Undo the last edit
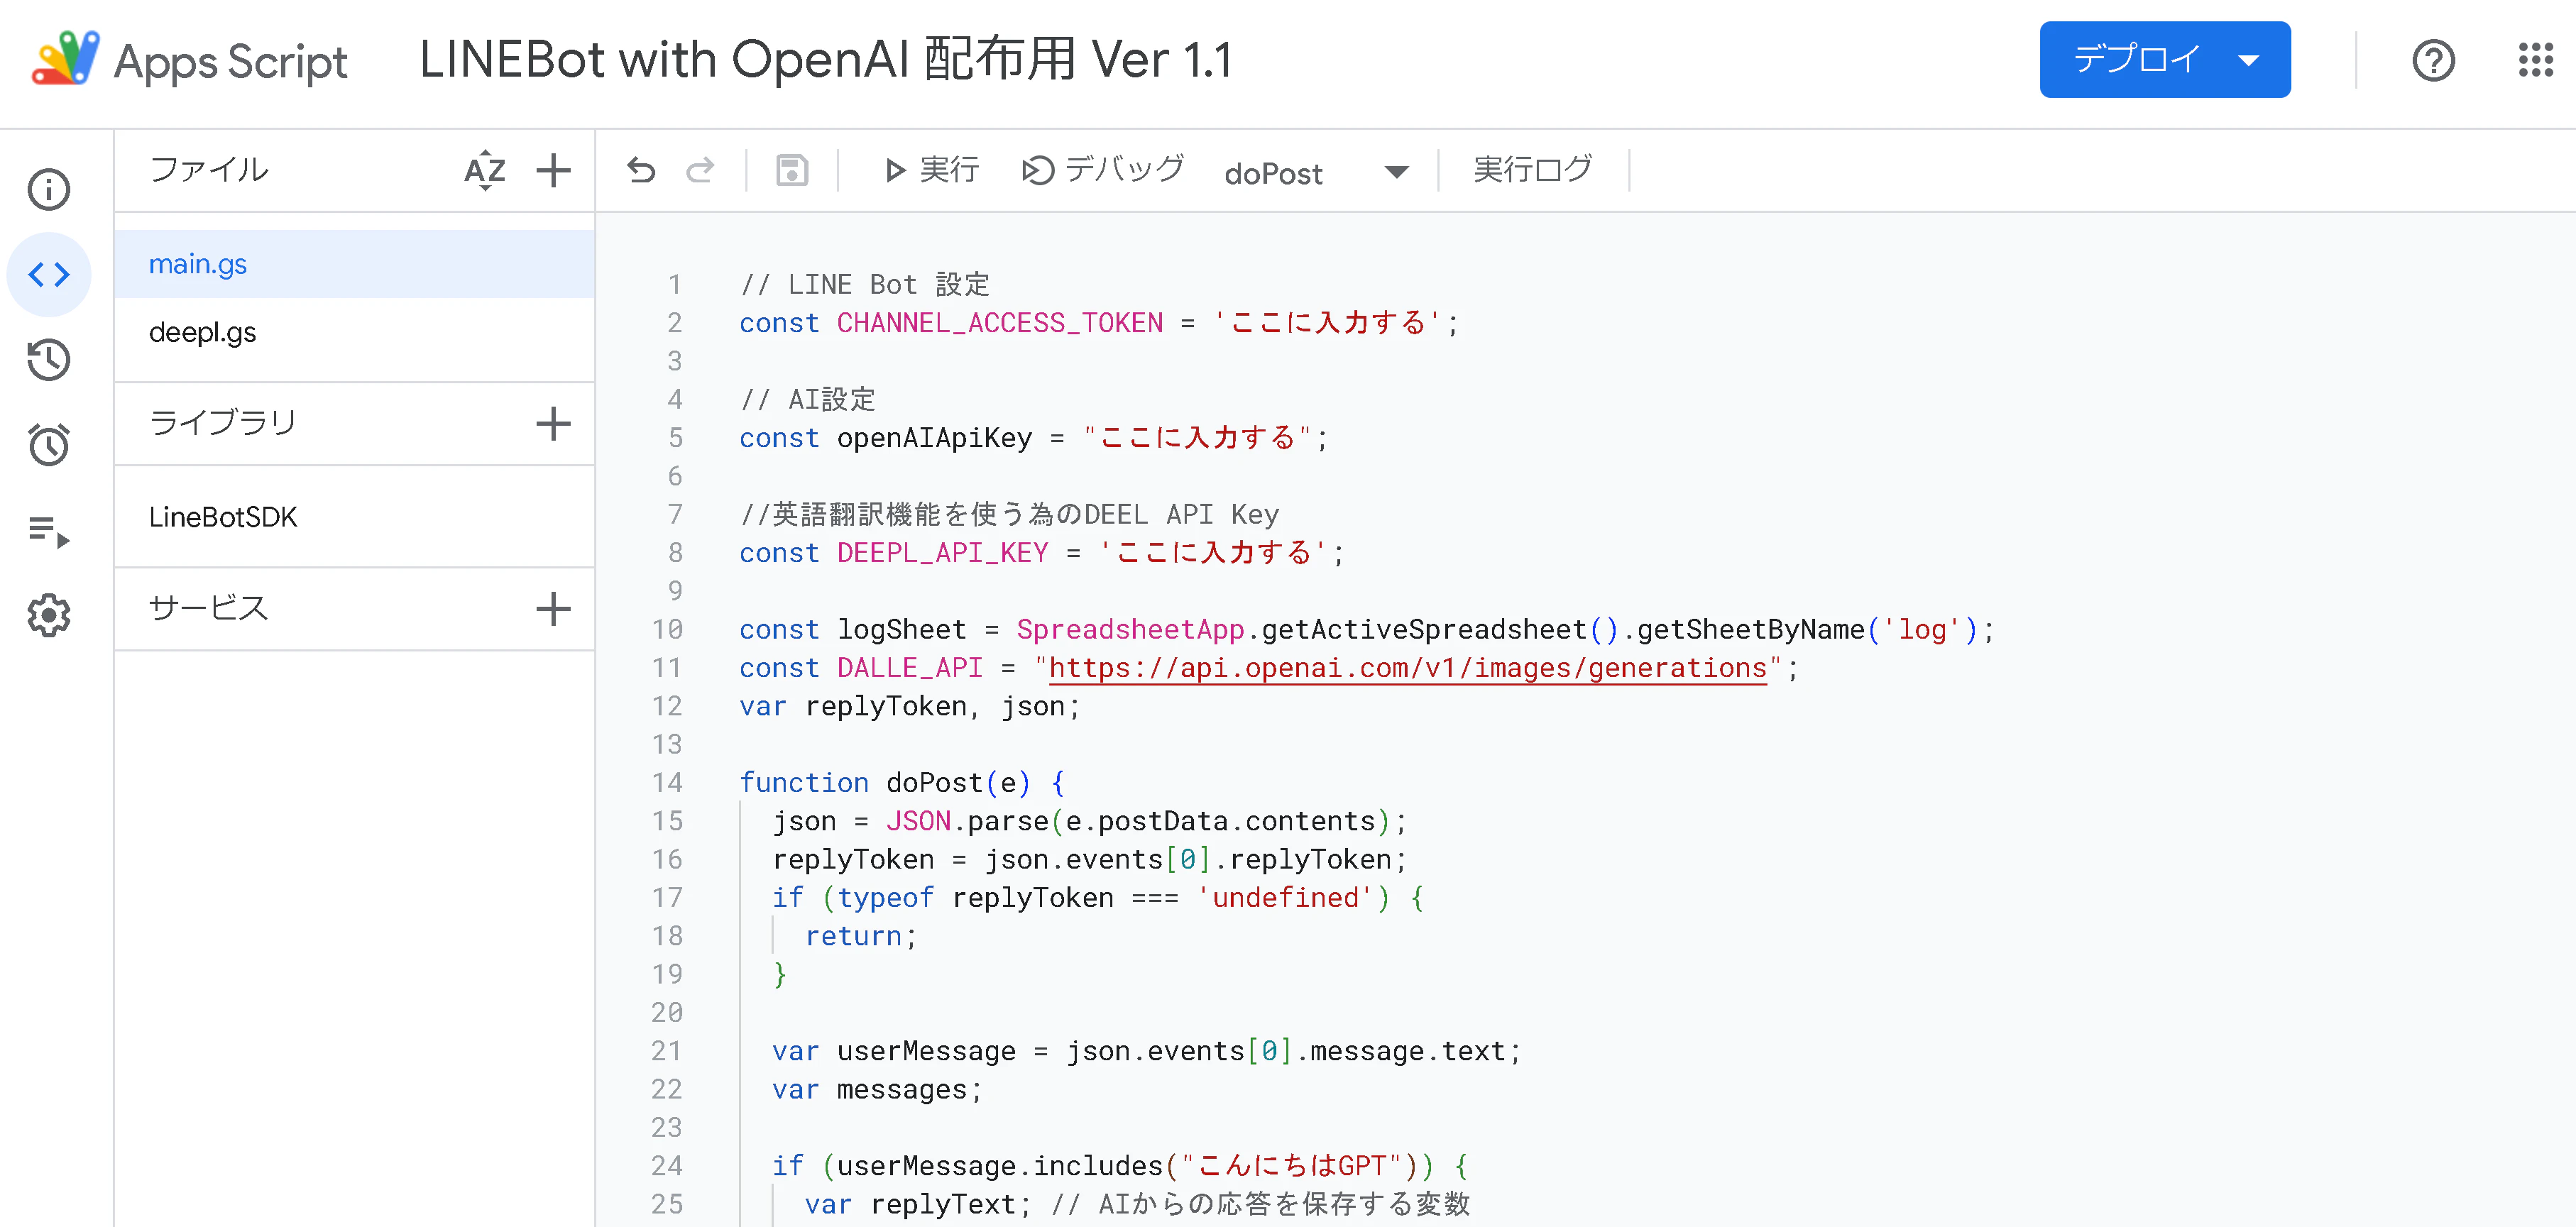This screenshot has width=2576, height=1227. [641, 171]
